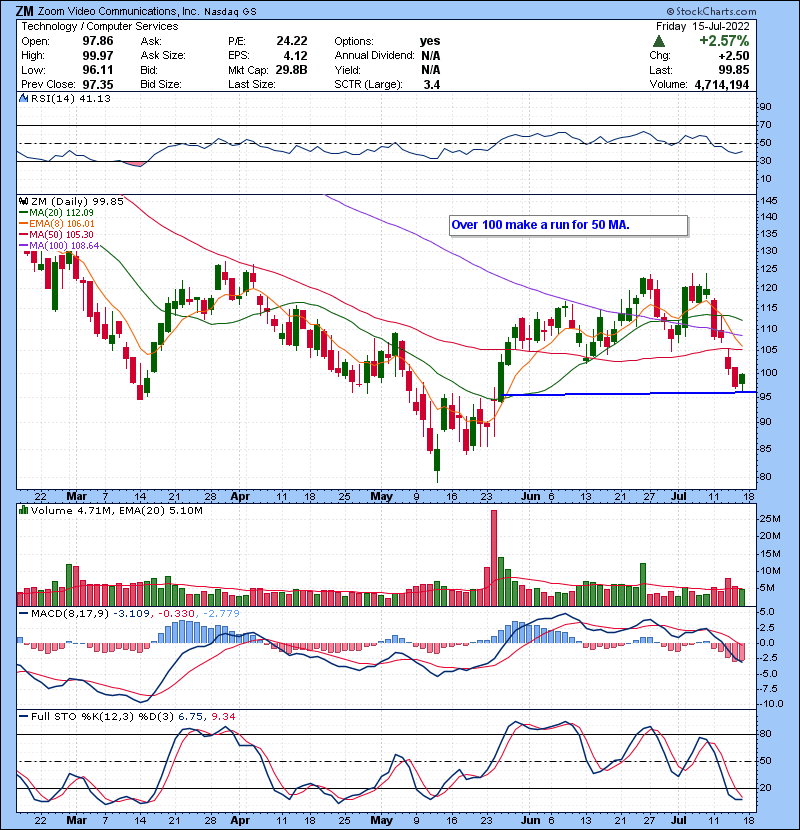Click the Volume 4,714,194 value

point(722,84)
